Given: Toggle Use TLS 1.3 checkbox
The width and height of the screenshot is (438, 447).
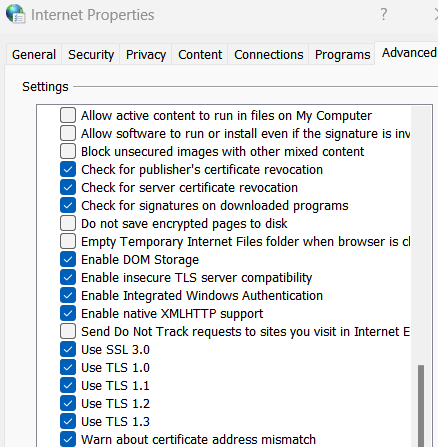Looking at the screenshot, I should point(68,421).
